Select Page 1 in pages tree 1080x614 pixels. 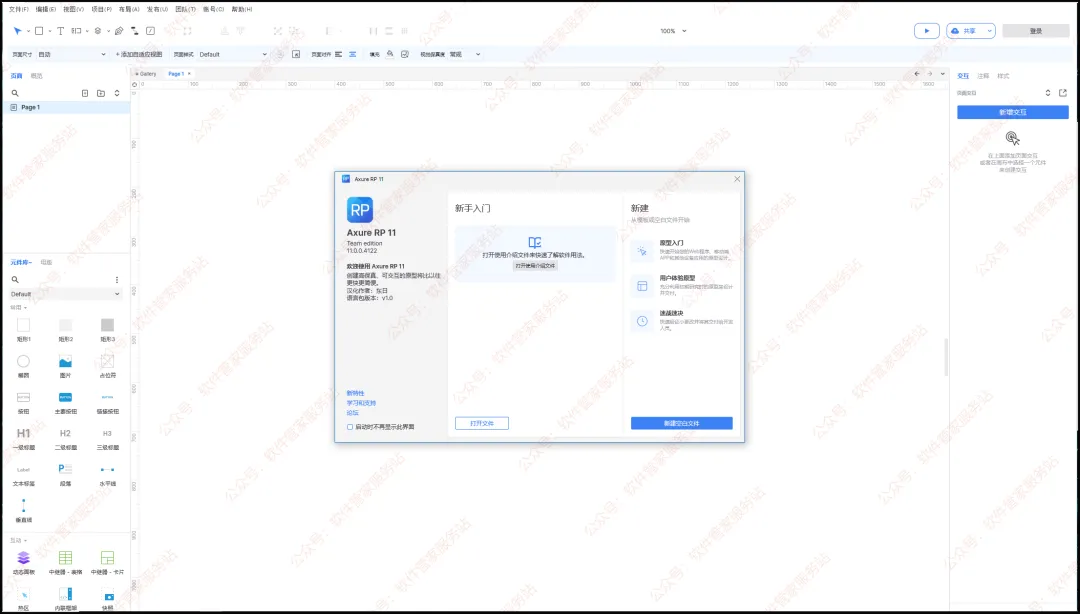(x=66, y=108)
